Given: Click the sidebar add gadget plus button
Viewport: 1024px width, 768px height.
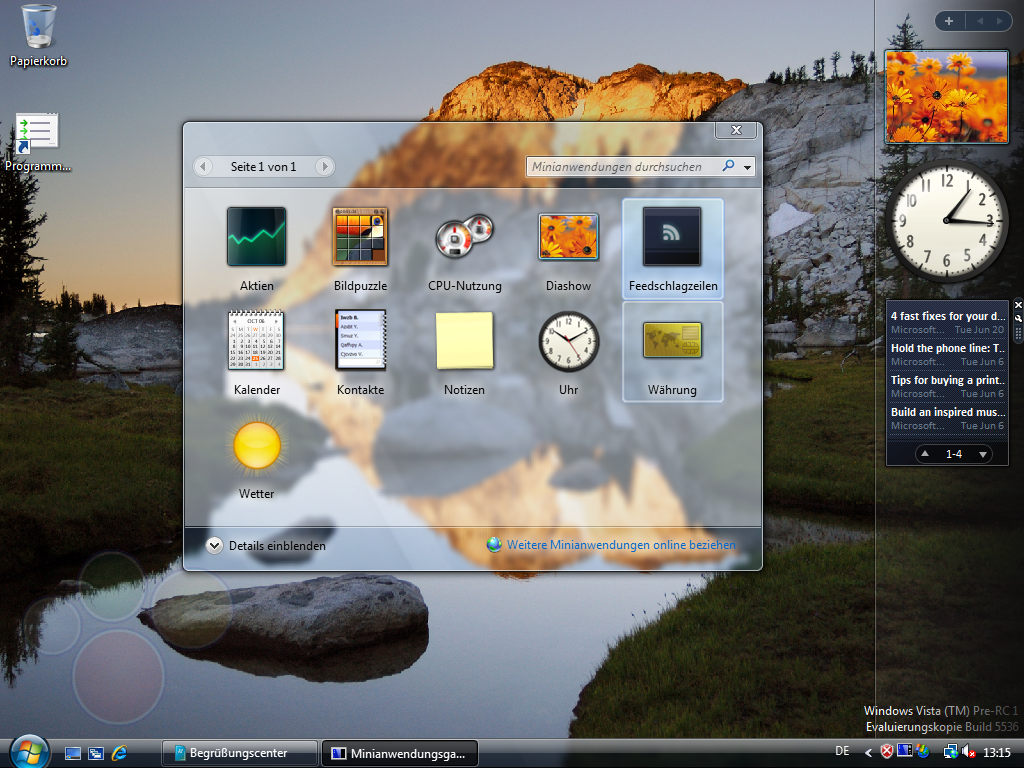Looking at the screenshot, I should (949, 21).
